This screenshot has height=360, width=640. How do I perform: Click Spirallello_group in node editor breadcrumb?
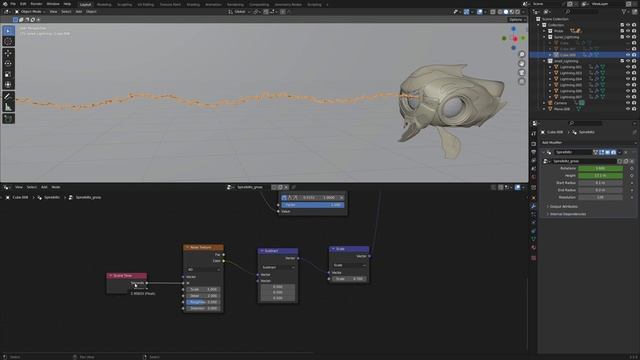coord(89,197)
